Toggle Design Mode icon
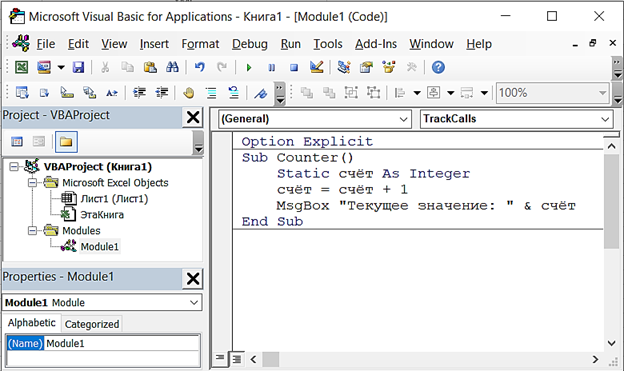The height and width of the screenshot is (371, 624). point(317,67)
